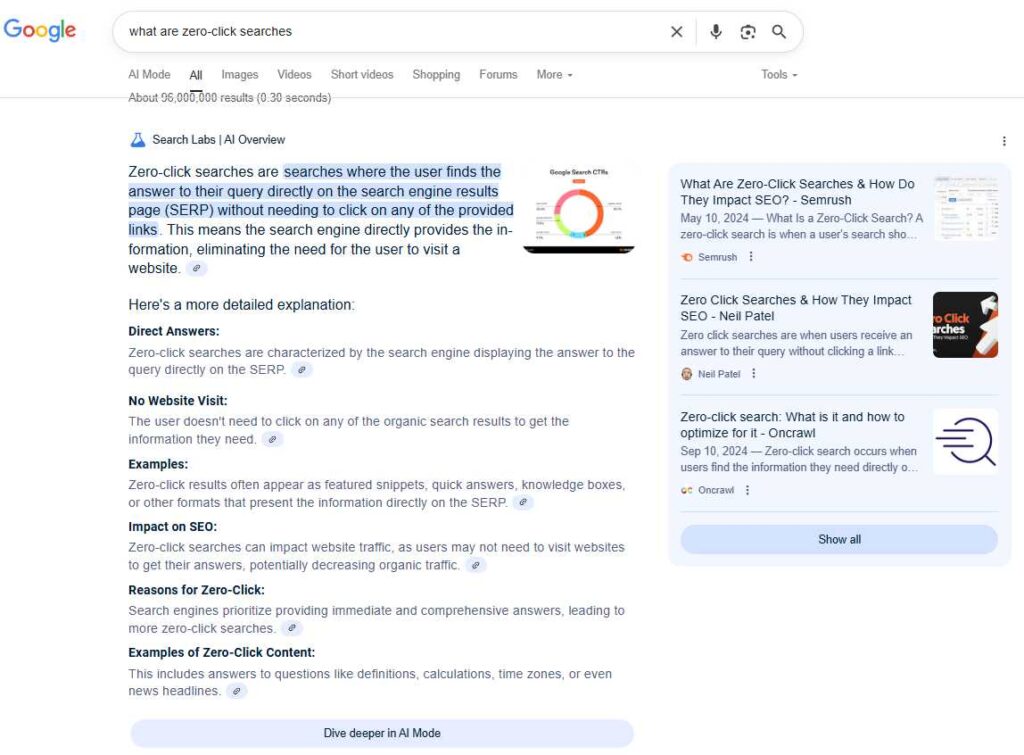Open Oncrawl zero-click search article
This screenshot has height=755, width=1024.
coord(792,425)
